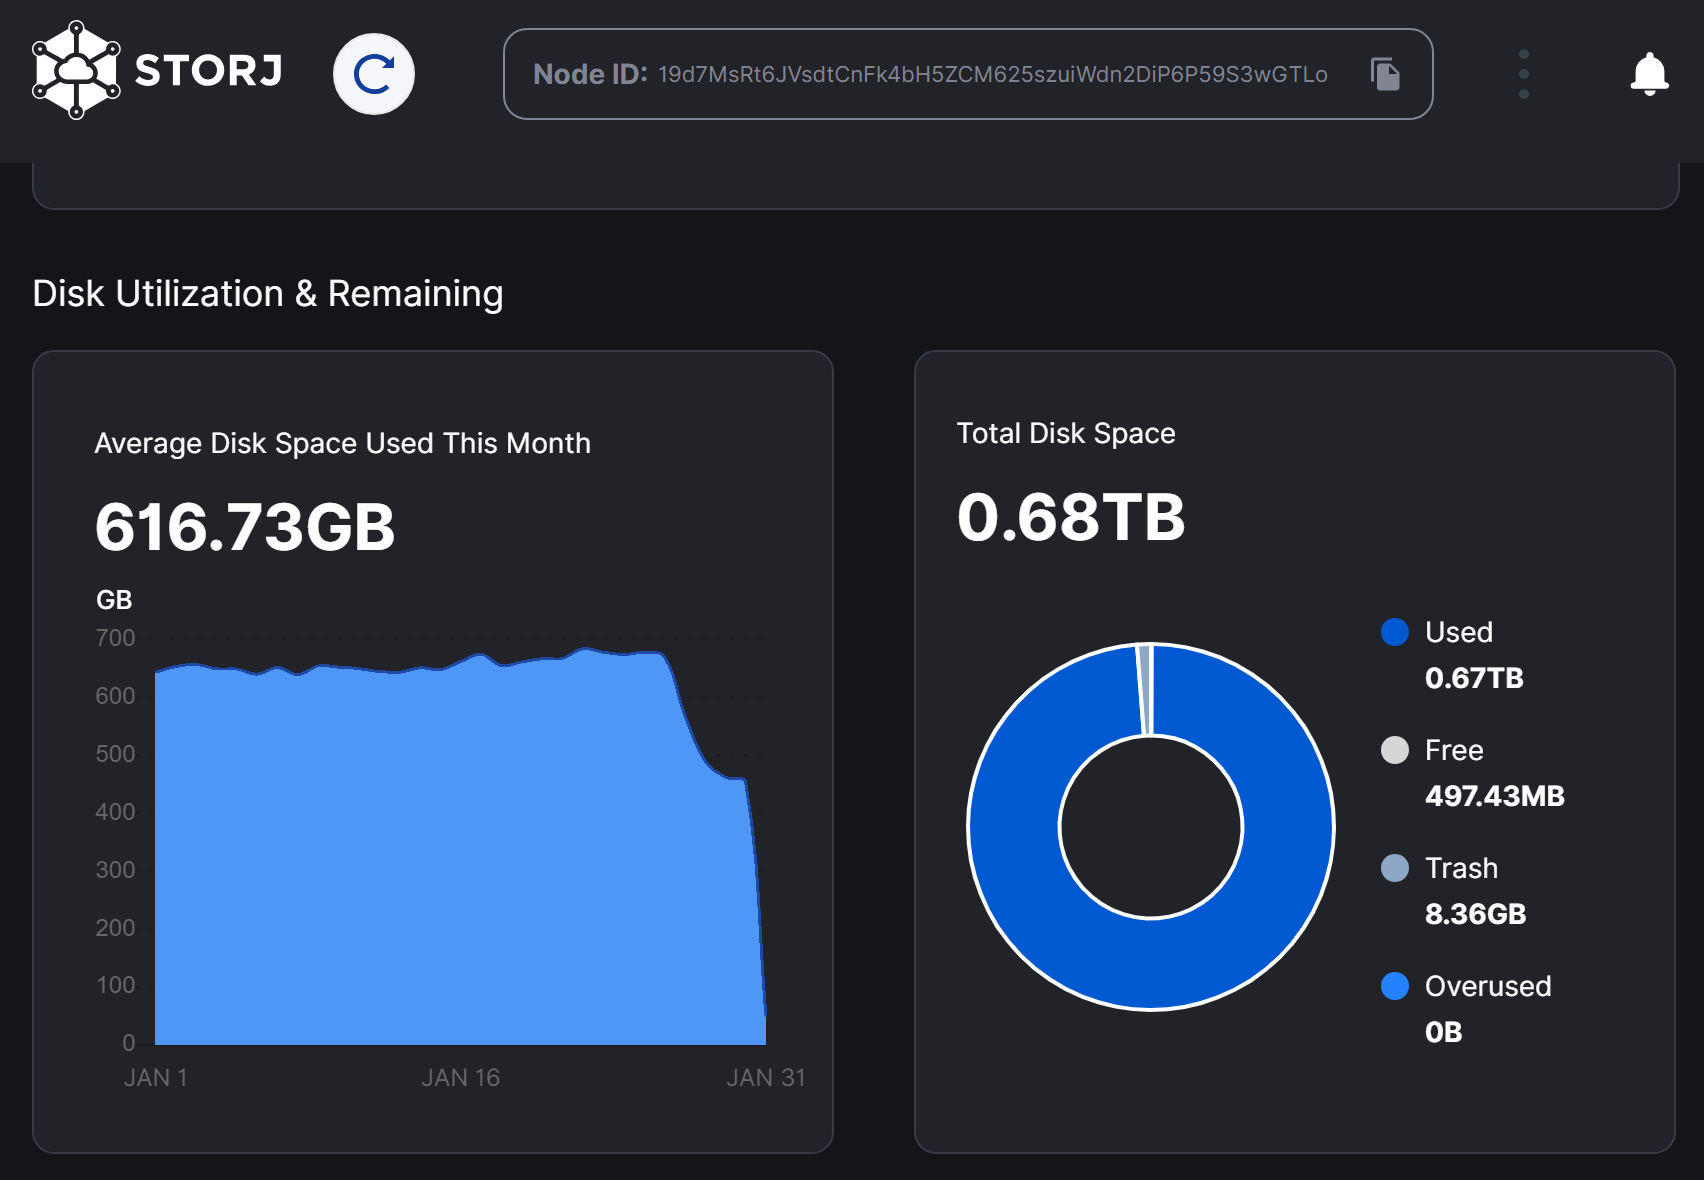Click the STORJ brand text

pyautogui.click(x=209, y=71)
